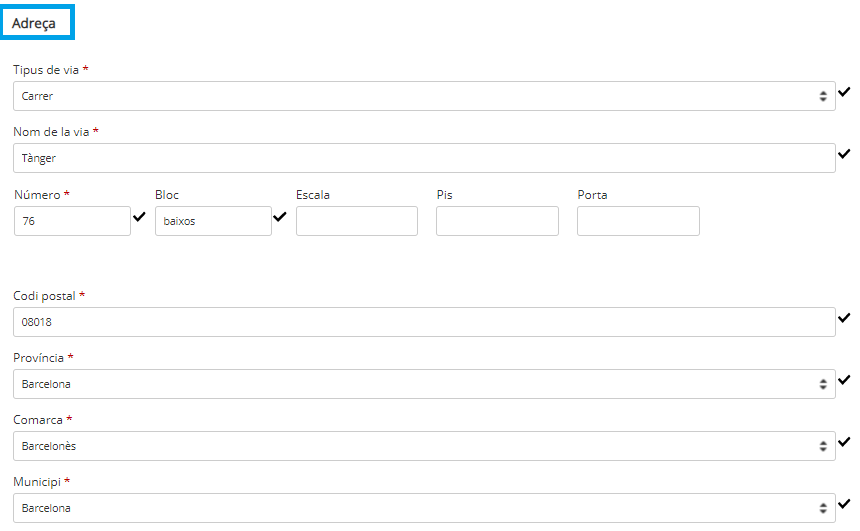Click the empty Pis input field

[x=497, y=221]
